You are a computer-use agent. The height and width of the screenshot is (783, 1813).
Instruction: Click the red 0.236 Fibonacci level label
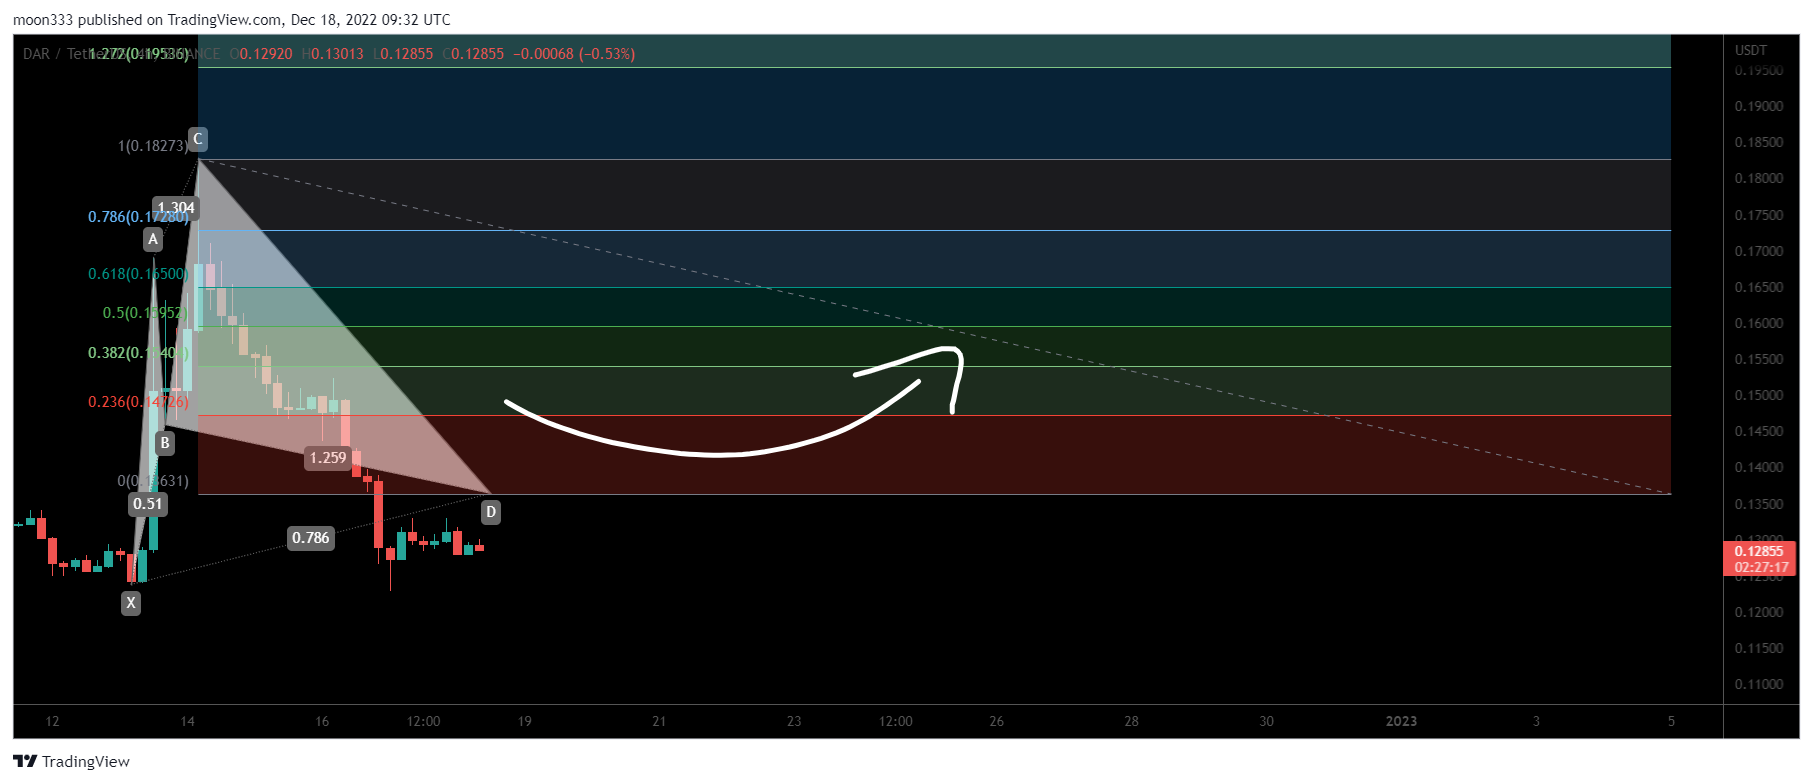coord(138,402)
